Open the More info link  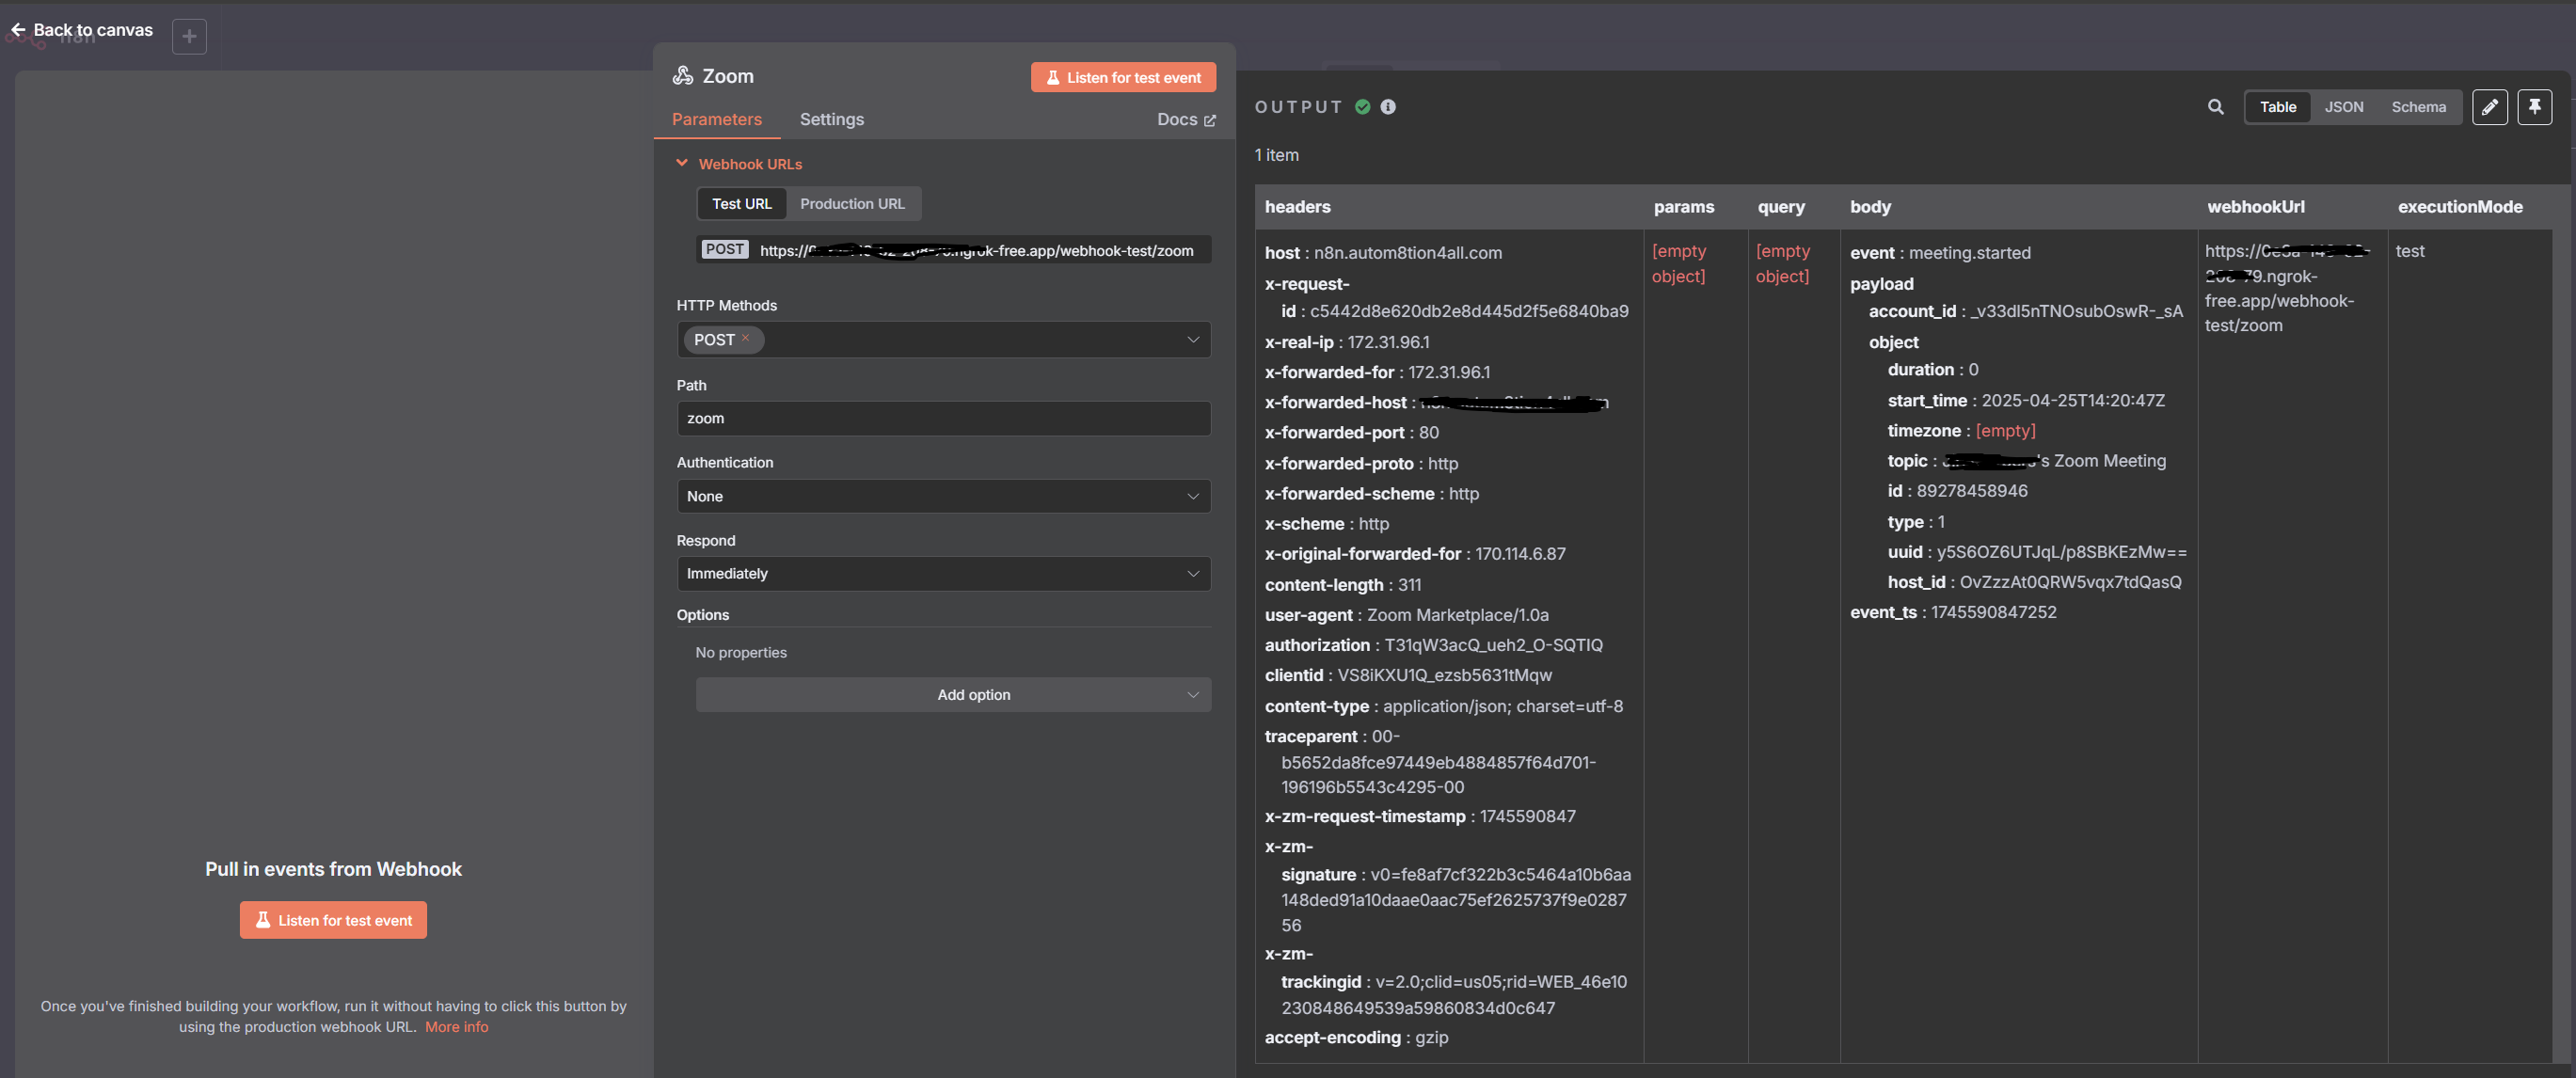456,1027
